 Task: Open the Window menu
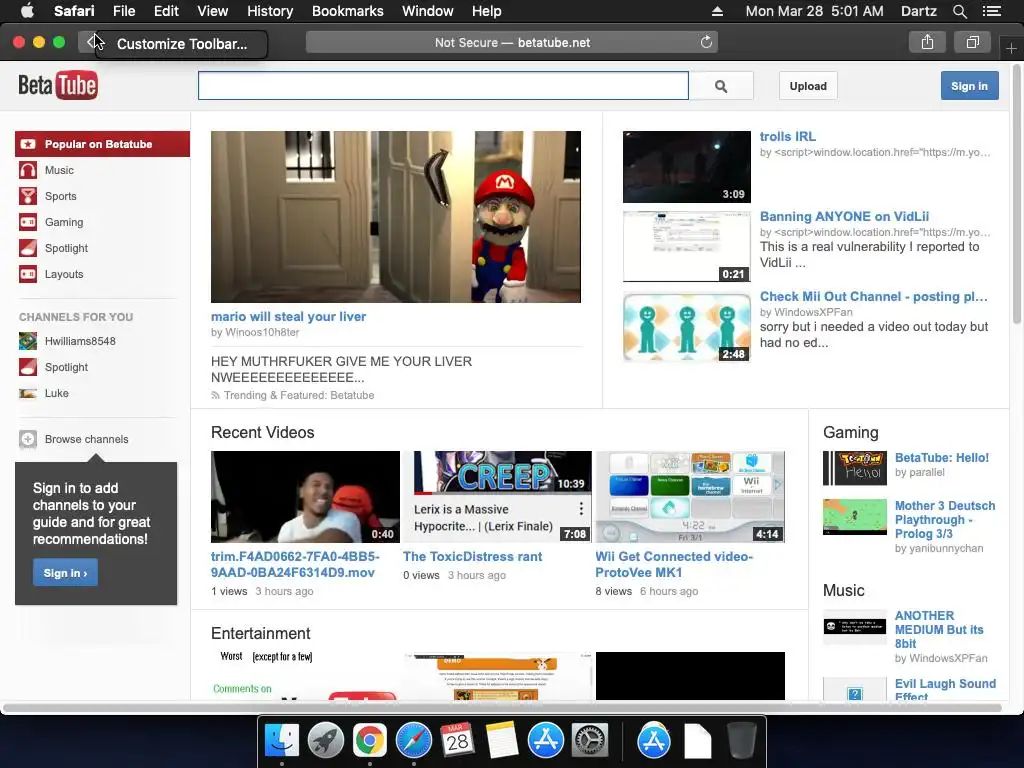tap(427, 11)
